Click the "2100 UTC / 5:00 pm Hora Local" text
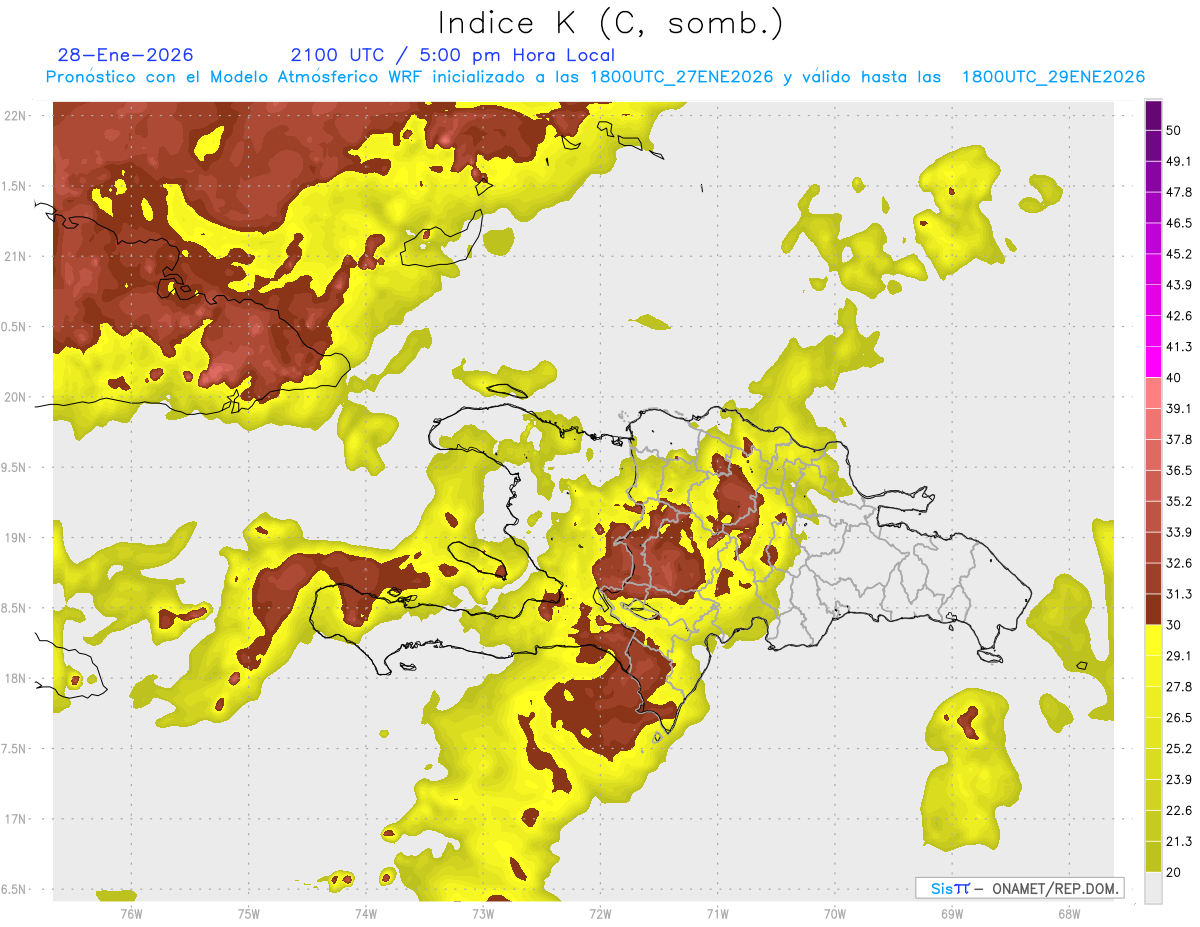 (x=453, y=55)
